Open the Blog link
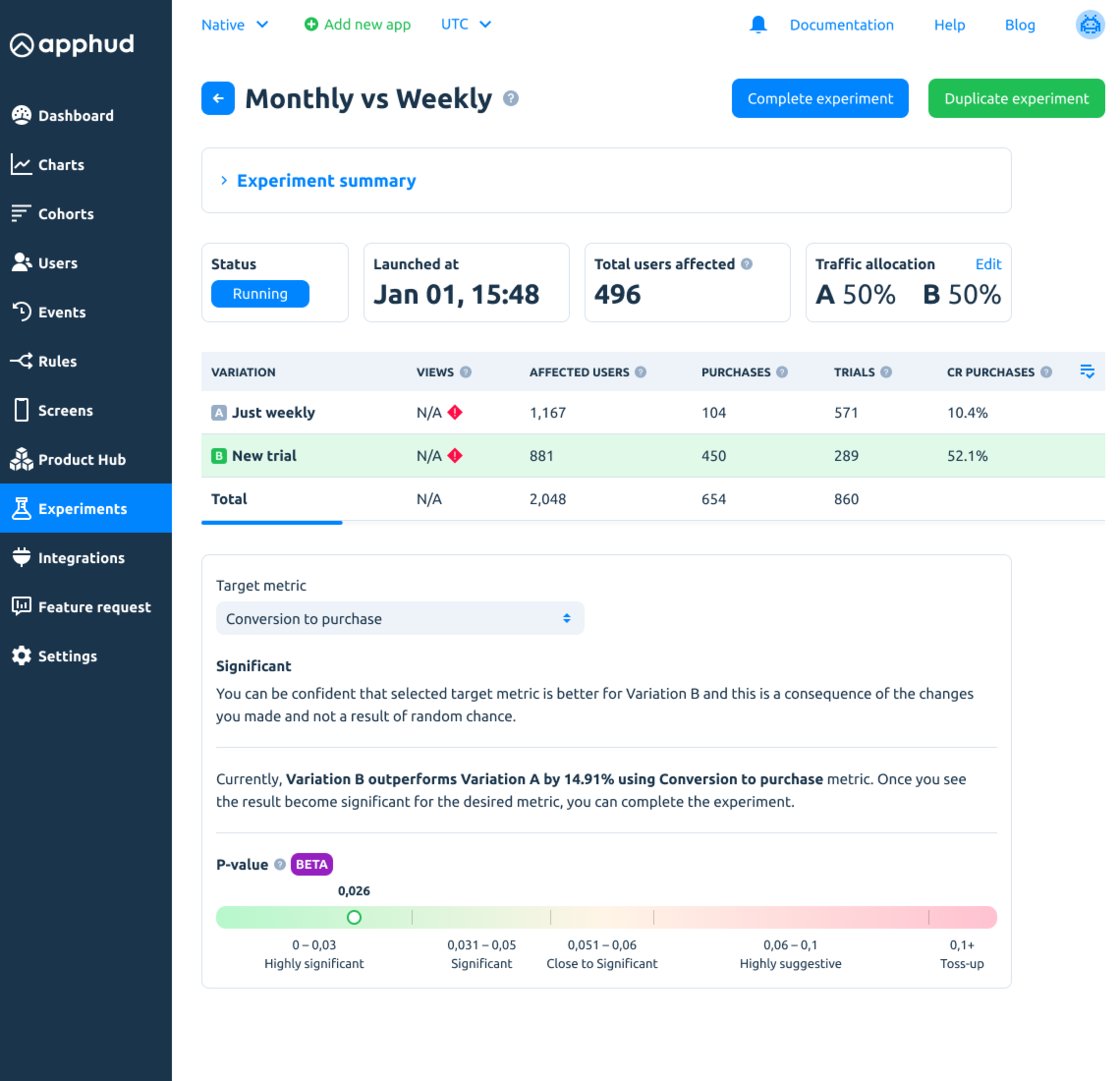 pyautogui.click(x=1019, y=24)
